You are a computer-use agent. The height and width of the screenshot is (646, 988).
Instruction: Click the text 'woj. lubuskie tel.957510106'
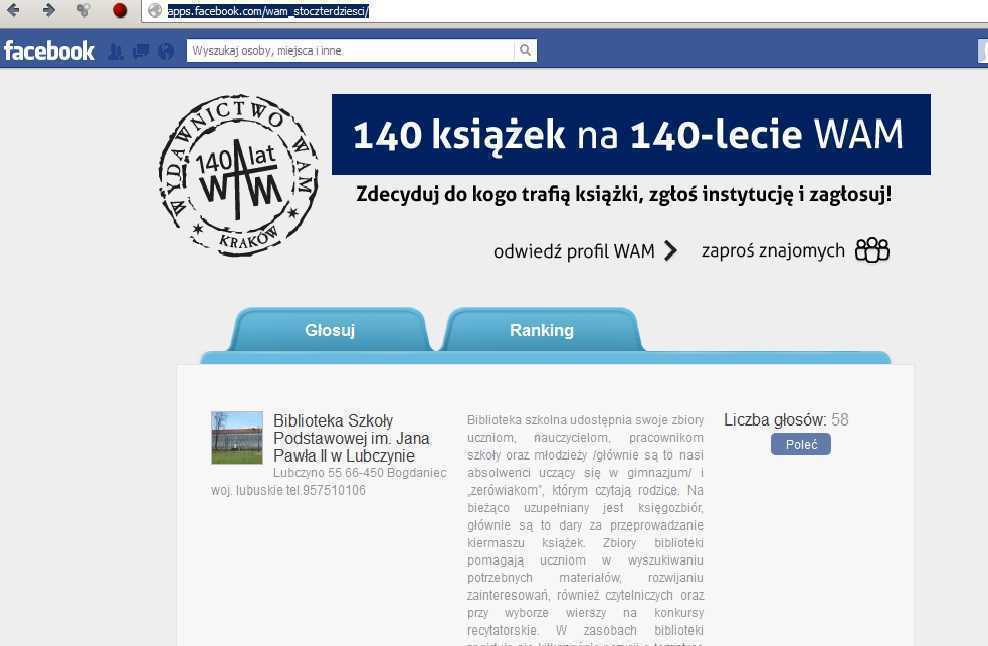point(288,490)
